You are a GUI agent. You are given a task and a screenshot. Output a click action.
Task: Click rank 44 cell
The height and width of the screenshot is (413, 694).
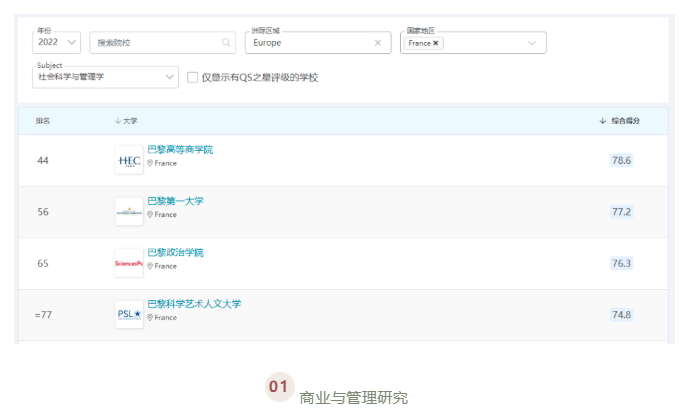click(x=43, y=160)
